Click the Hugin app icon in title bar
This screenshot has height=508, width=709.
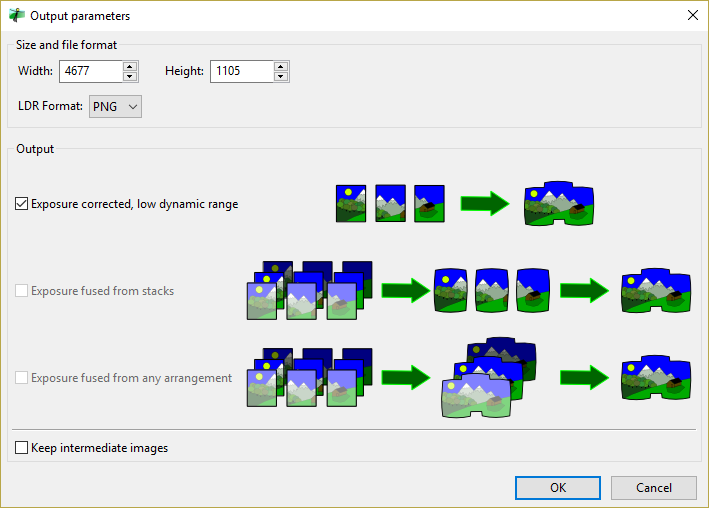pyautogui.click(x=17, y=16)
